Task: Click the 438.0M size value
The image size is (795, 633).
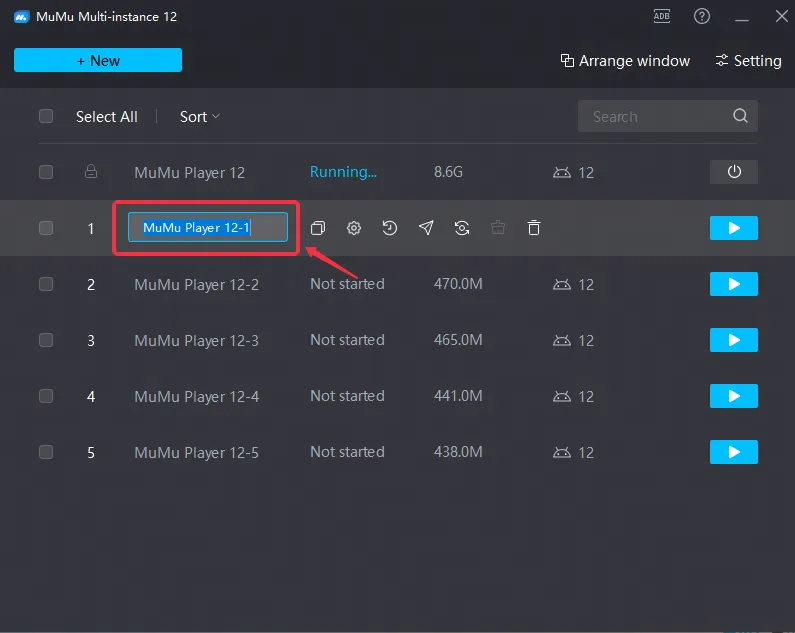Action: [x=458, y=452]
